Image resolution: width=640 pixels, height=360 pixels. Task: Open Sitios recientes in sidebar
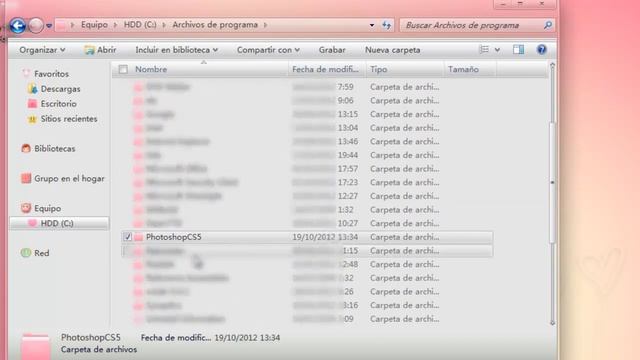[x=69, y=119]
